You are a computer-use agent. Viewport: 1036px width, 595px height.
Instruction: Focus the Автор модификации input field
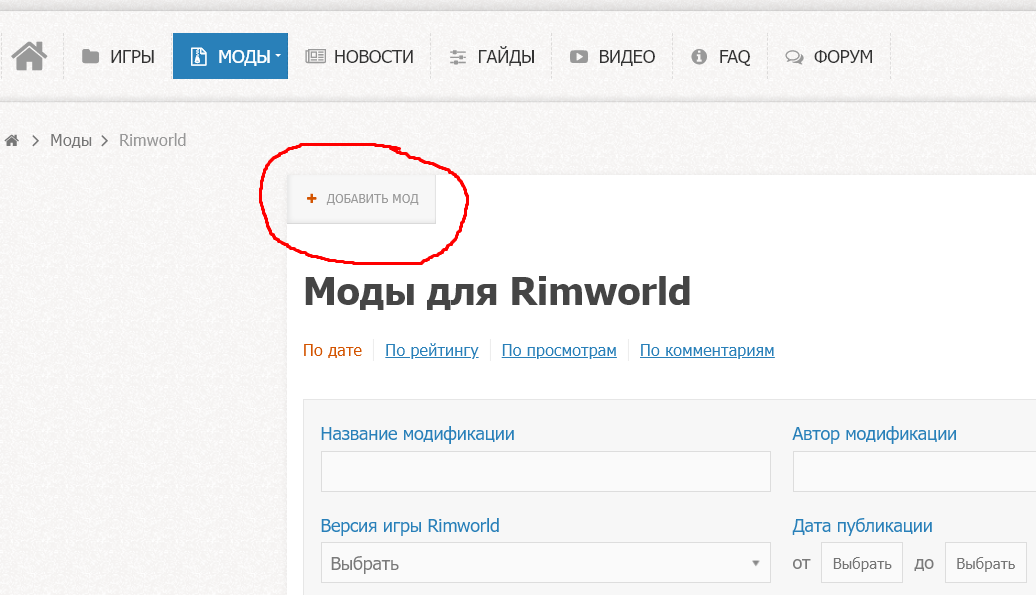pos(914,472)
